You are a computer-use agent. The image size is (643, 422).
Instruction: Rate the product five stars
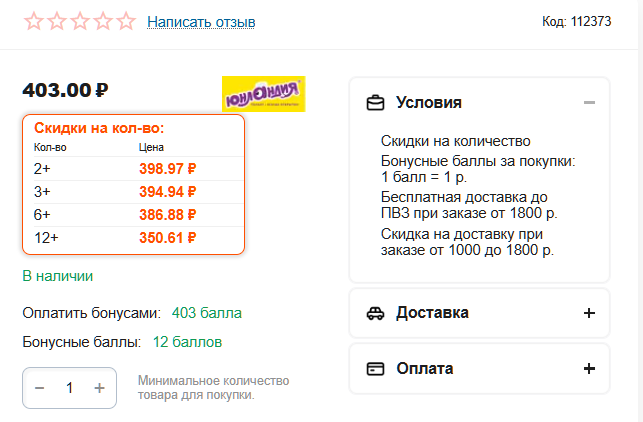126,21
